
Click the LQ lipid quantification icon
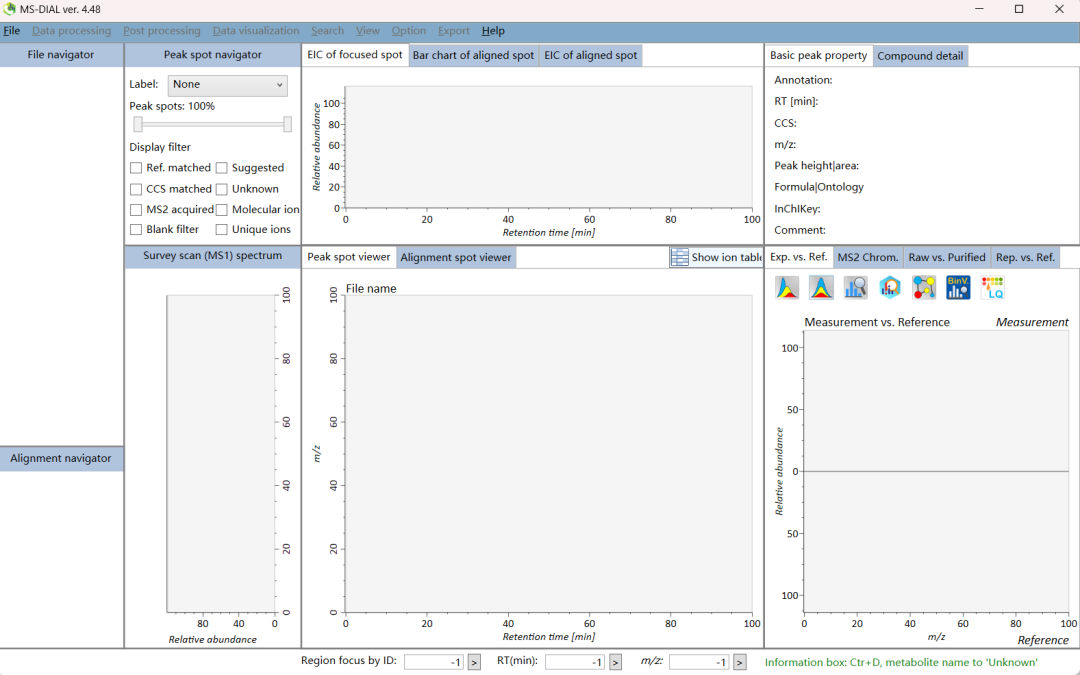993,287
